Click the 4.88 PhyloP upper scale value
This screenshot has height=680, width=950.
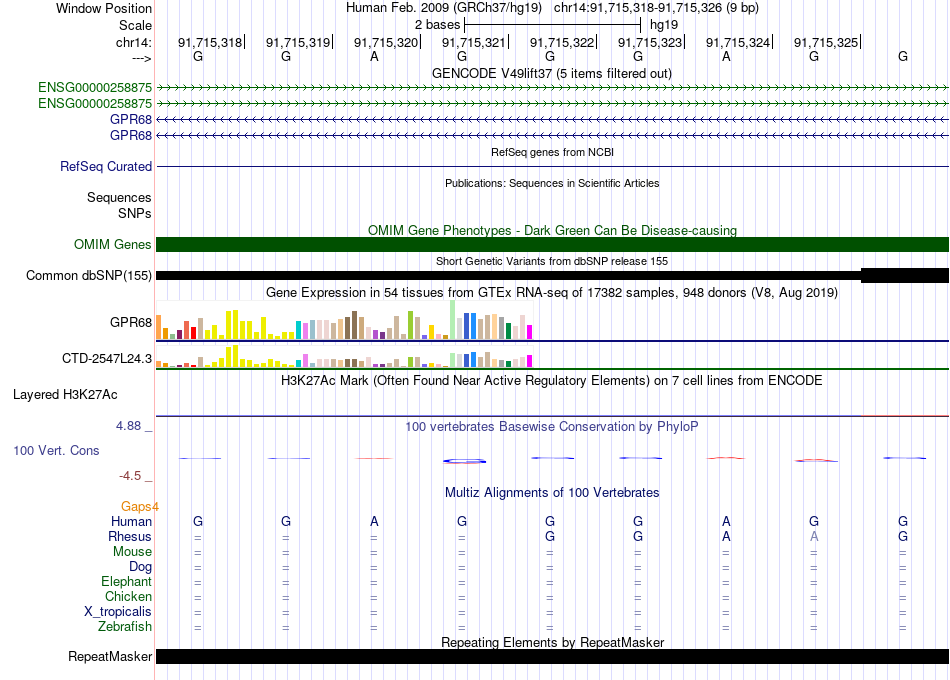(x=128, y=426)
